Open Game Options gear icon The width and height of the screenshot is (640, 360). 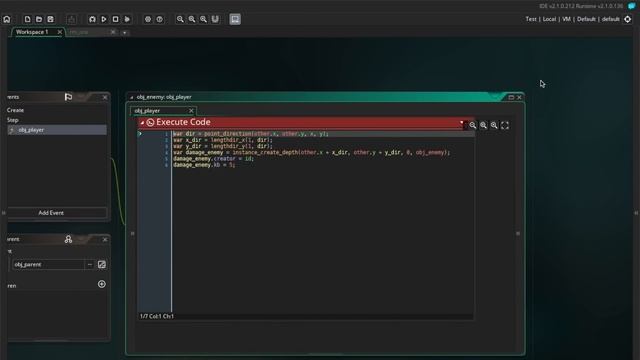pyautogui.click(x=148, y=19)
